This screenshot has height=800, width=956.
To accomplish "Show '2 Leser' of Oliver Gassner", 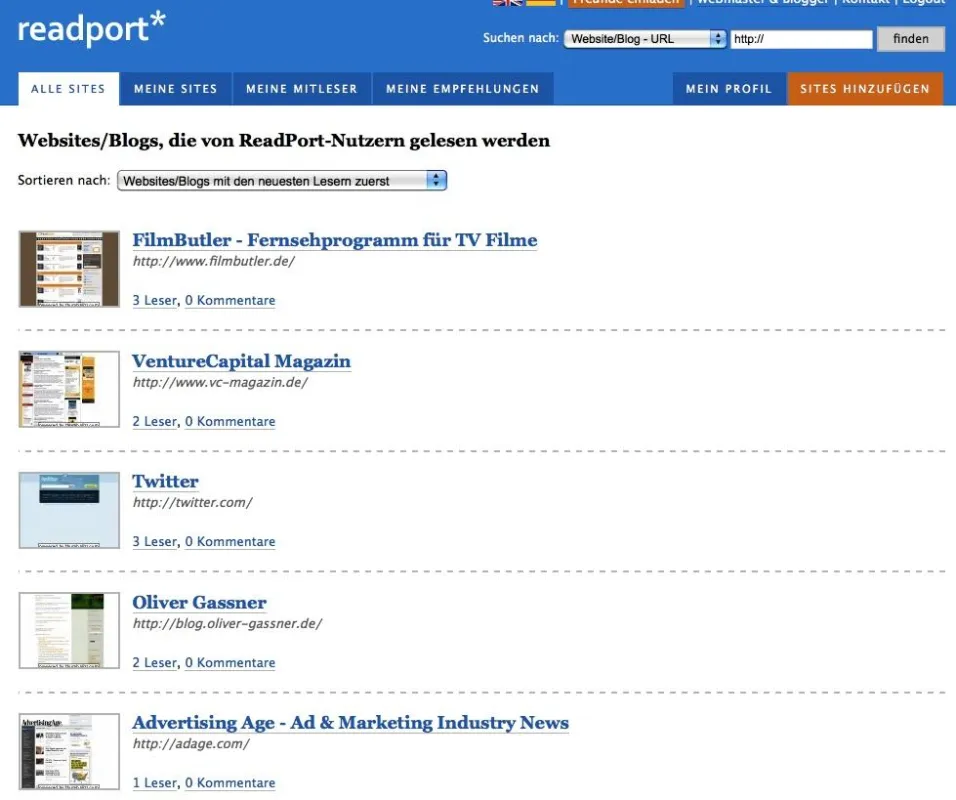I will pyautogui.click(x=154, y=663).
